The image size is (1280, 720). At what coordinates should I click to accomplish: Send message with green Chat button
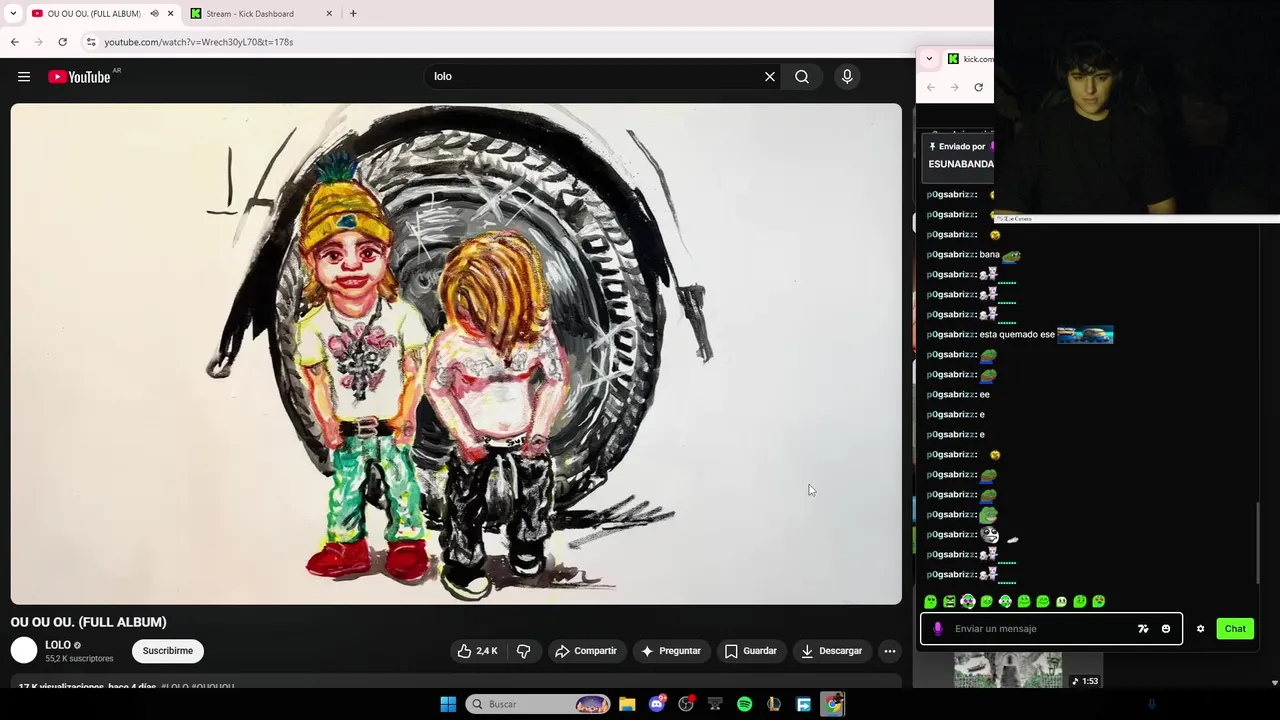[1235, 629]
